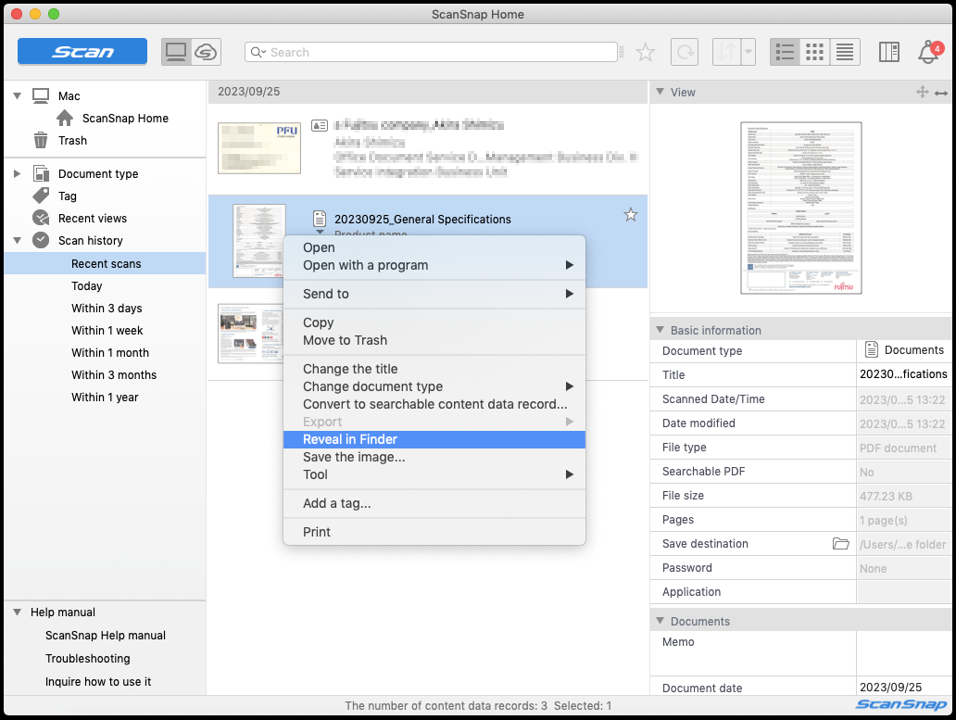Open Troubleshooting link
The image size is (956, 720).
(x=87, y=658)
